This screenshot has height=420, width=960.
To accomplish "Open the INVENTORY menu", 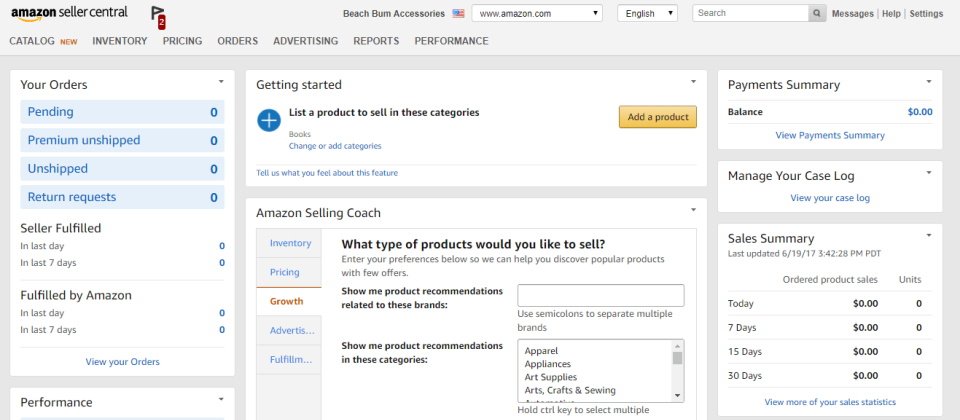I will click(120, 41).
